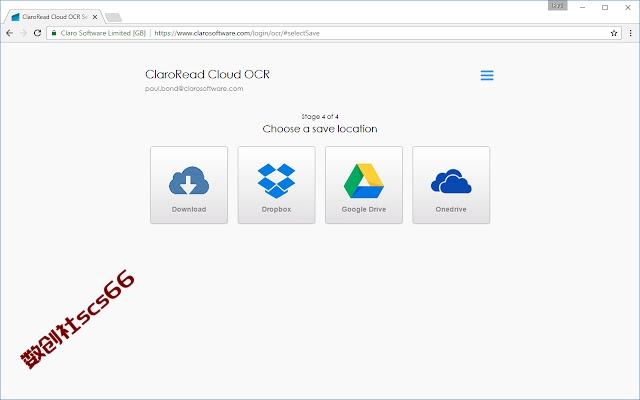
Task: Open a new browser tab
Action: [x=113, y=17]
